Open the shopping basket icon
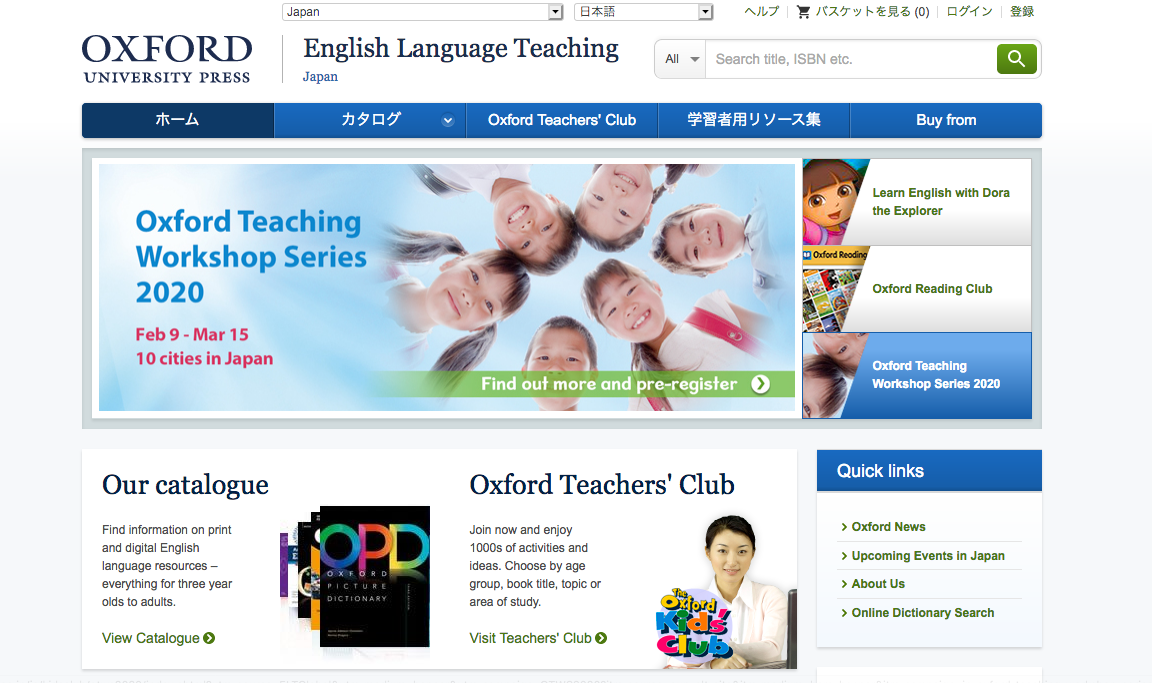The image size is (1152, 683). click(804, 12)
